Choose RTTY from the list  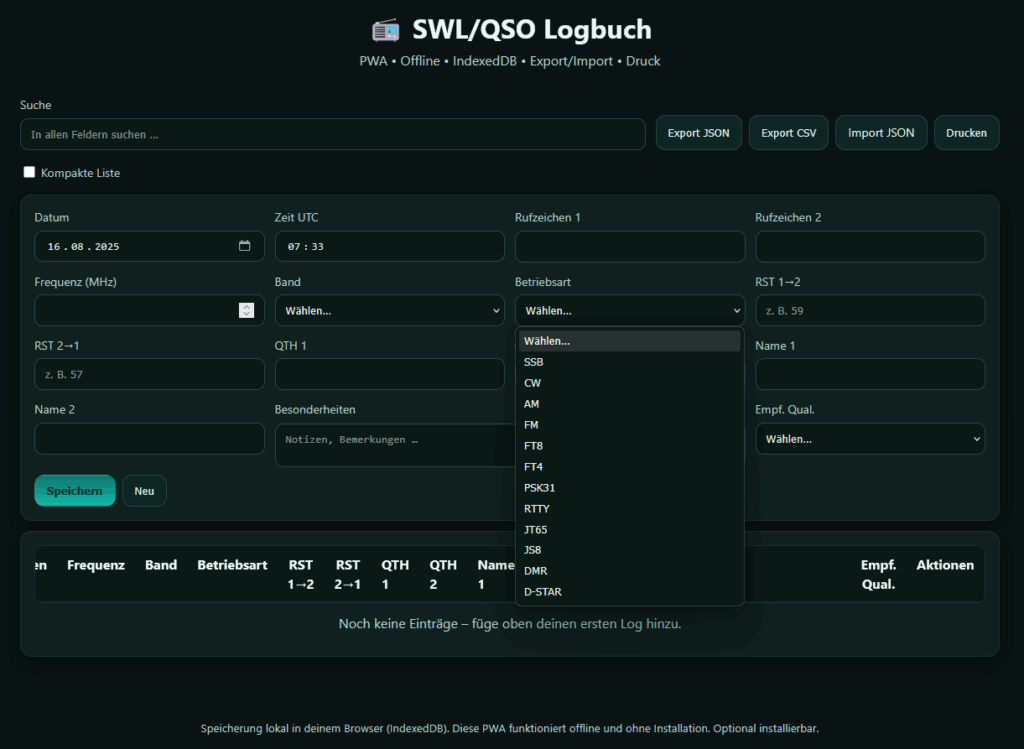[x=537, y=509]
